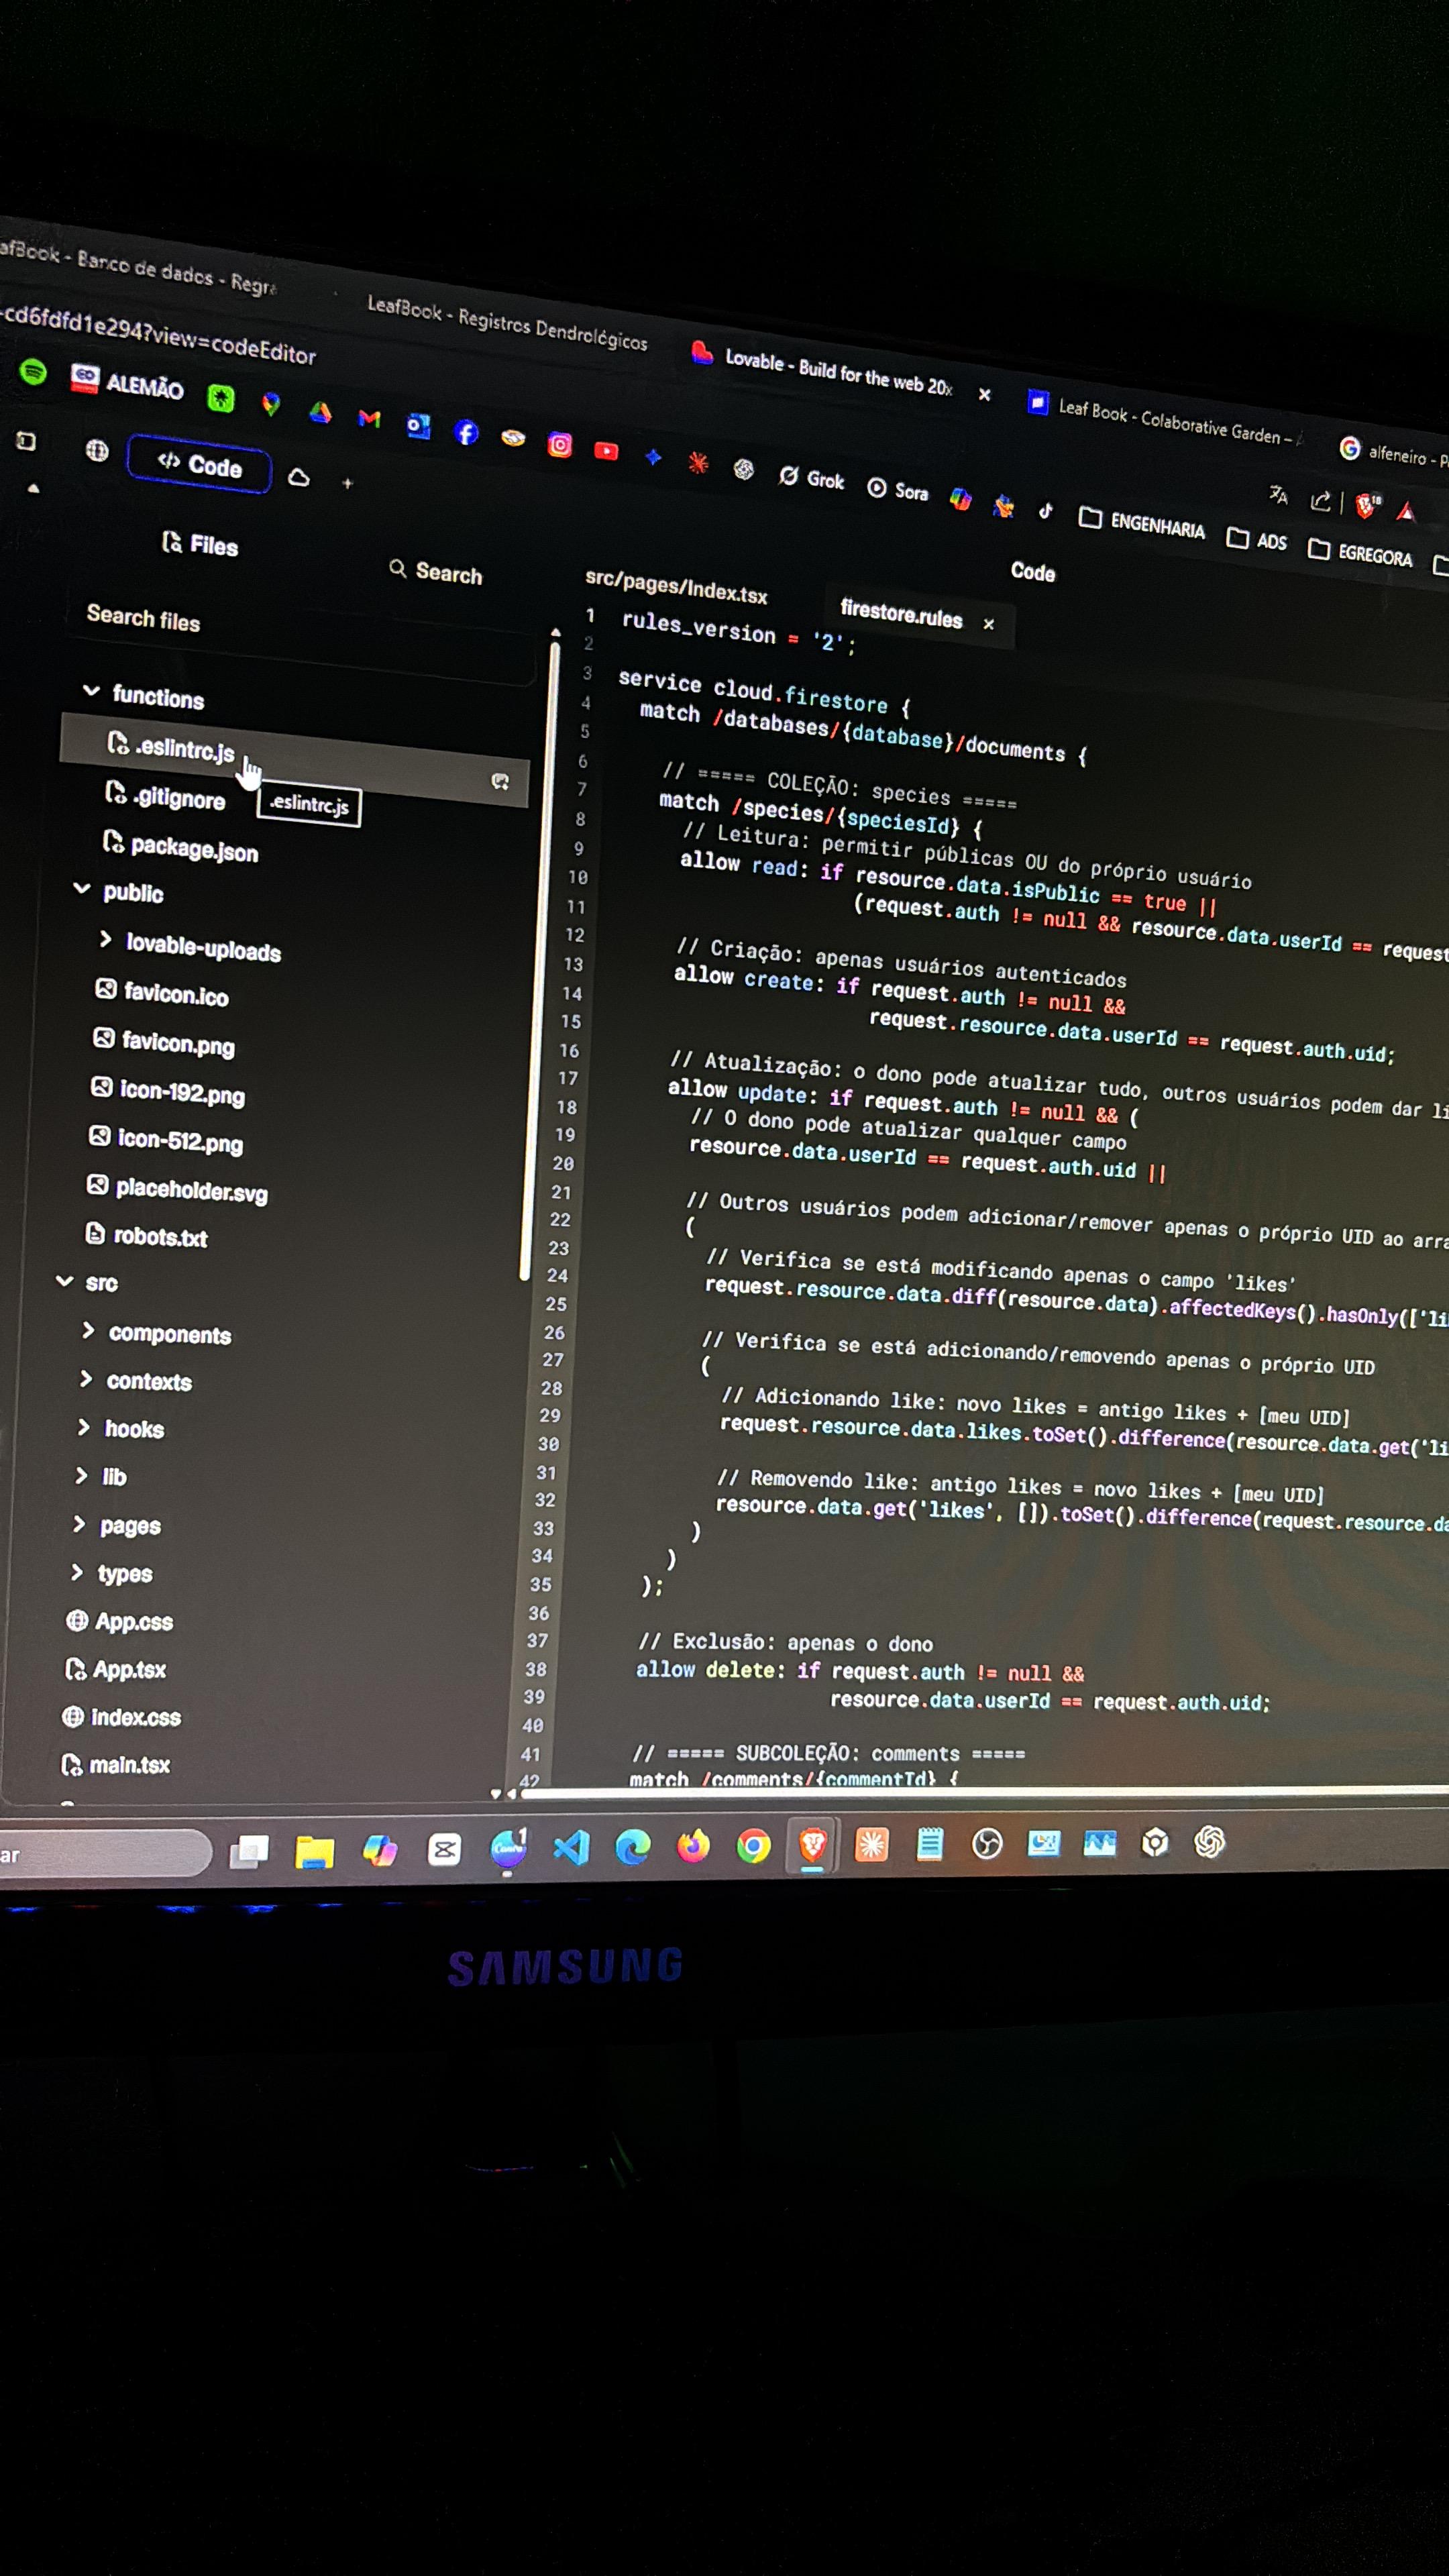Open the package.json file
This screenshot has width=1449, height=2576.
(181, 848)
